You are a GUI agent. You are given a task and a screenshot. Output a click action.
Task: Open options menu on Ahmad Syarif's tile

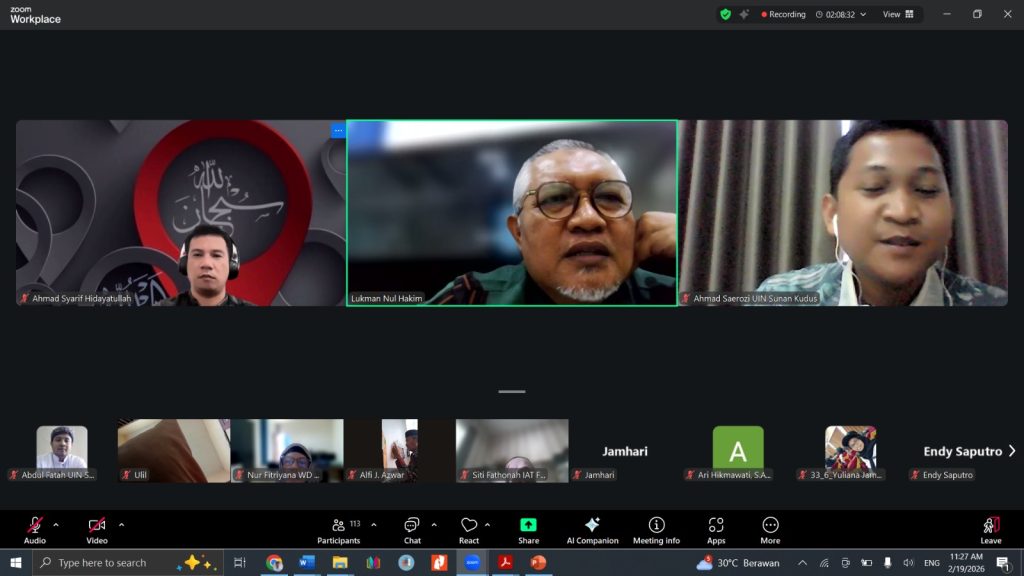click(338, 131)
